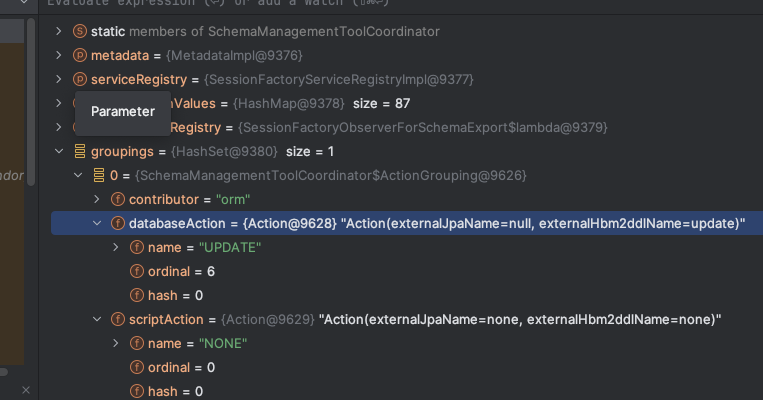Expand the static members node
This screenshot has height=400, width=763.
[x=59, y=32]
